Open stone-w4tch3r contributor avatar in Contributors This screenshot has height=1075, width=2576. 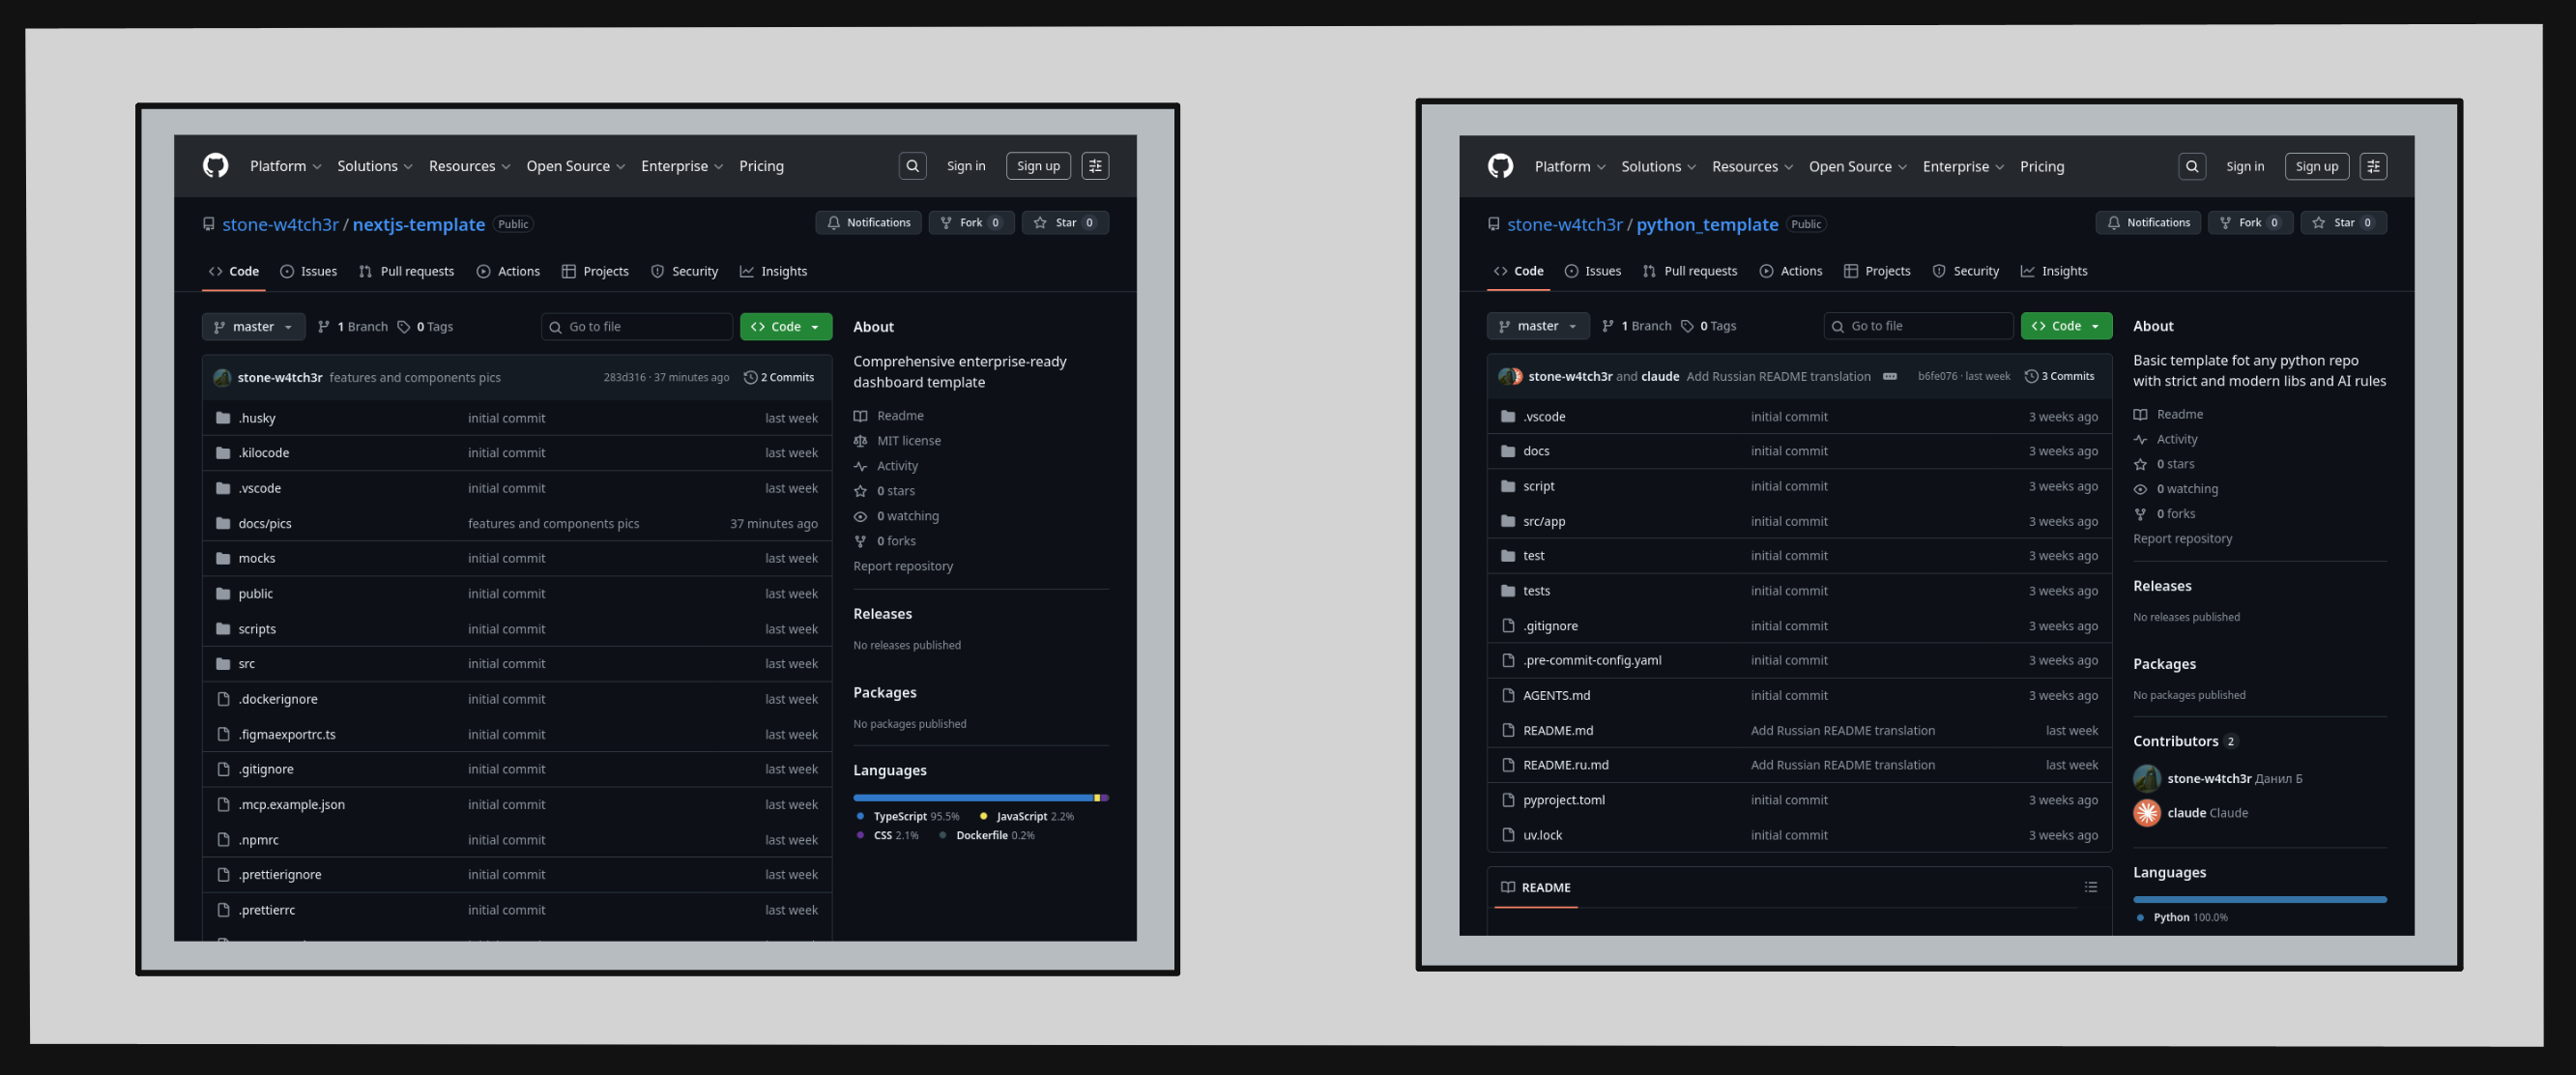tap(2146, 779)
